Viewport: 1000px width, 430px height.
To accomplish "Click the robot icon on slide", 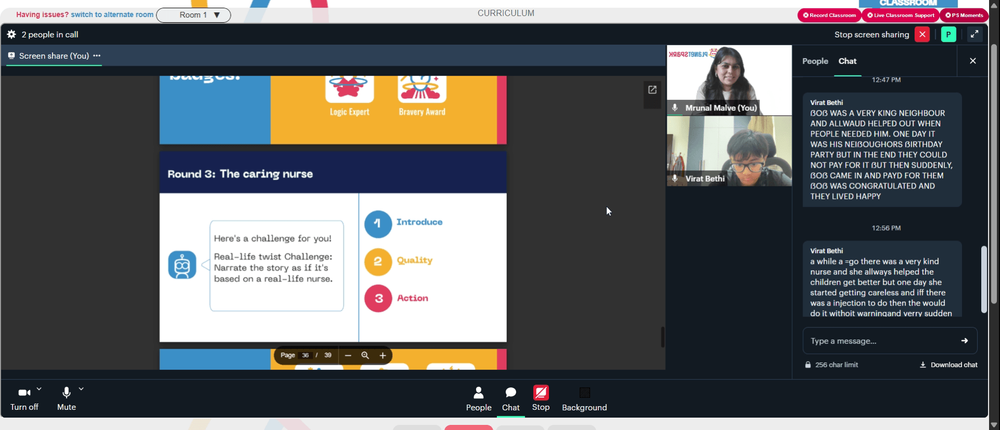I will click(x=182, y=265).
